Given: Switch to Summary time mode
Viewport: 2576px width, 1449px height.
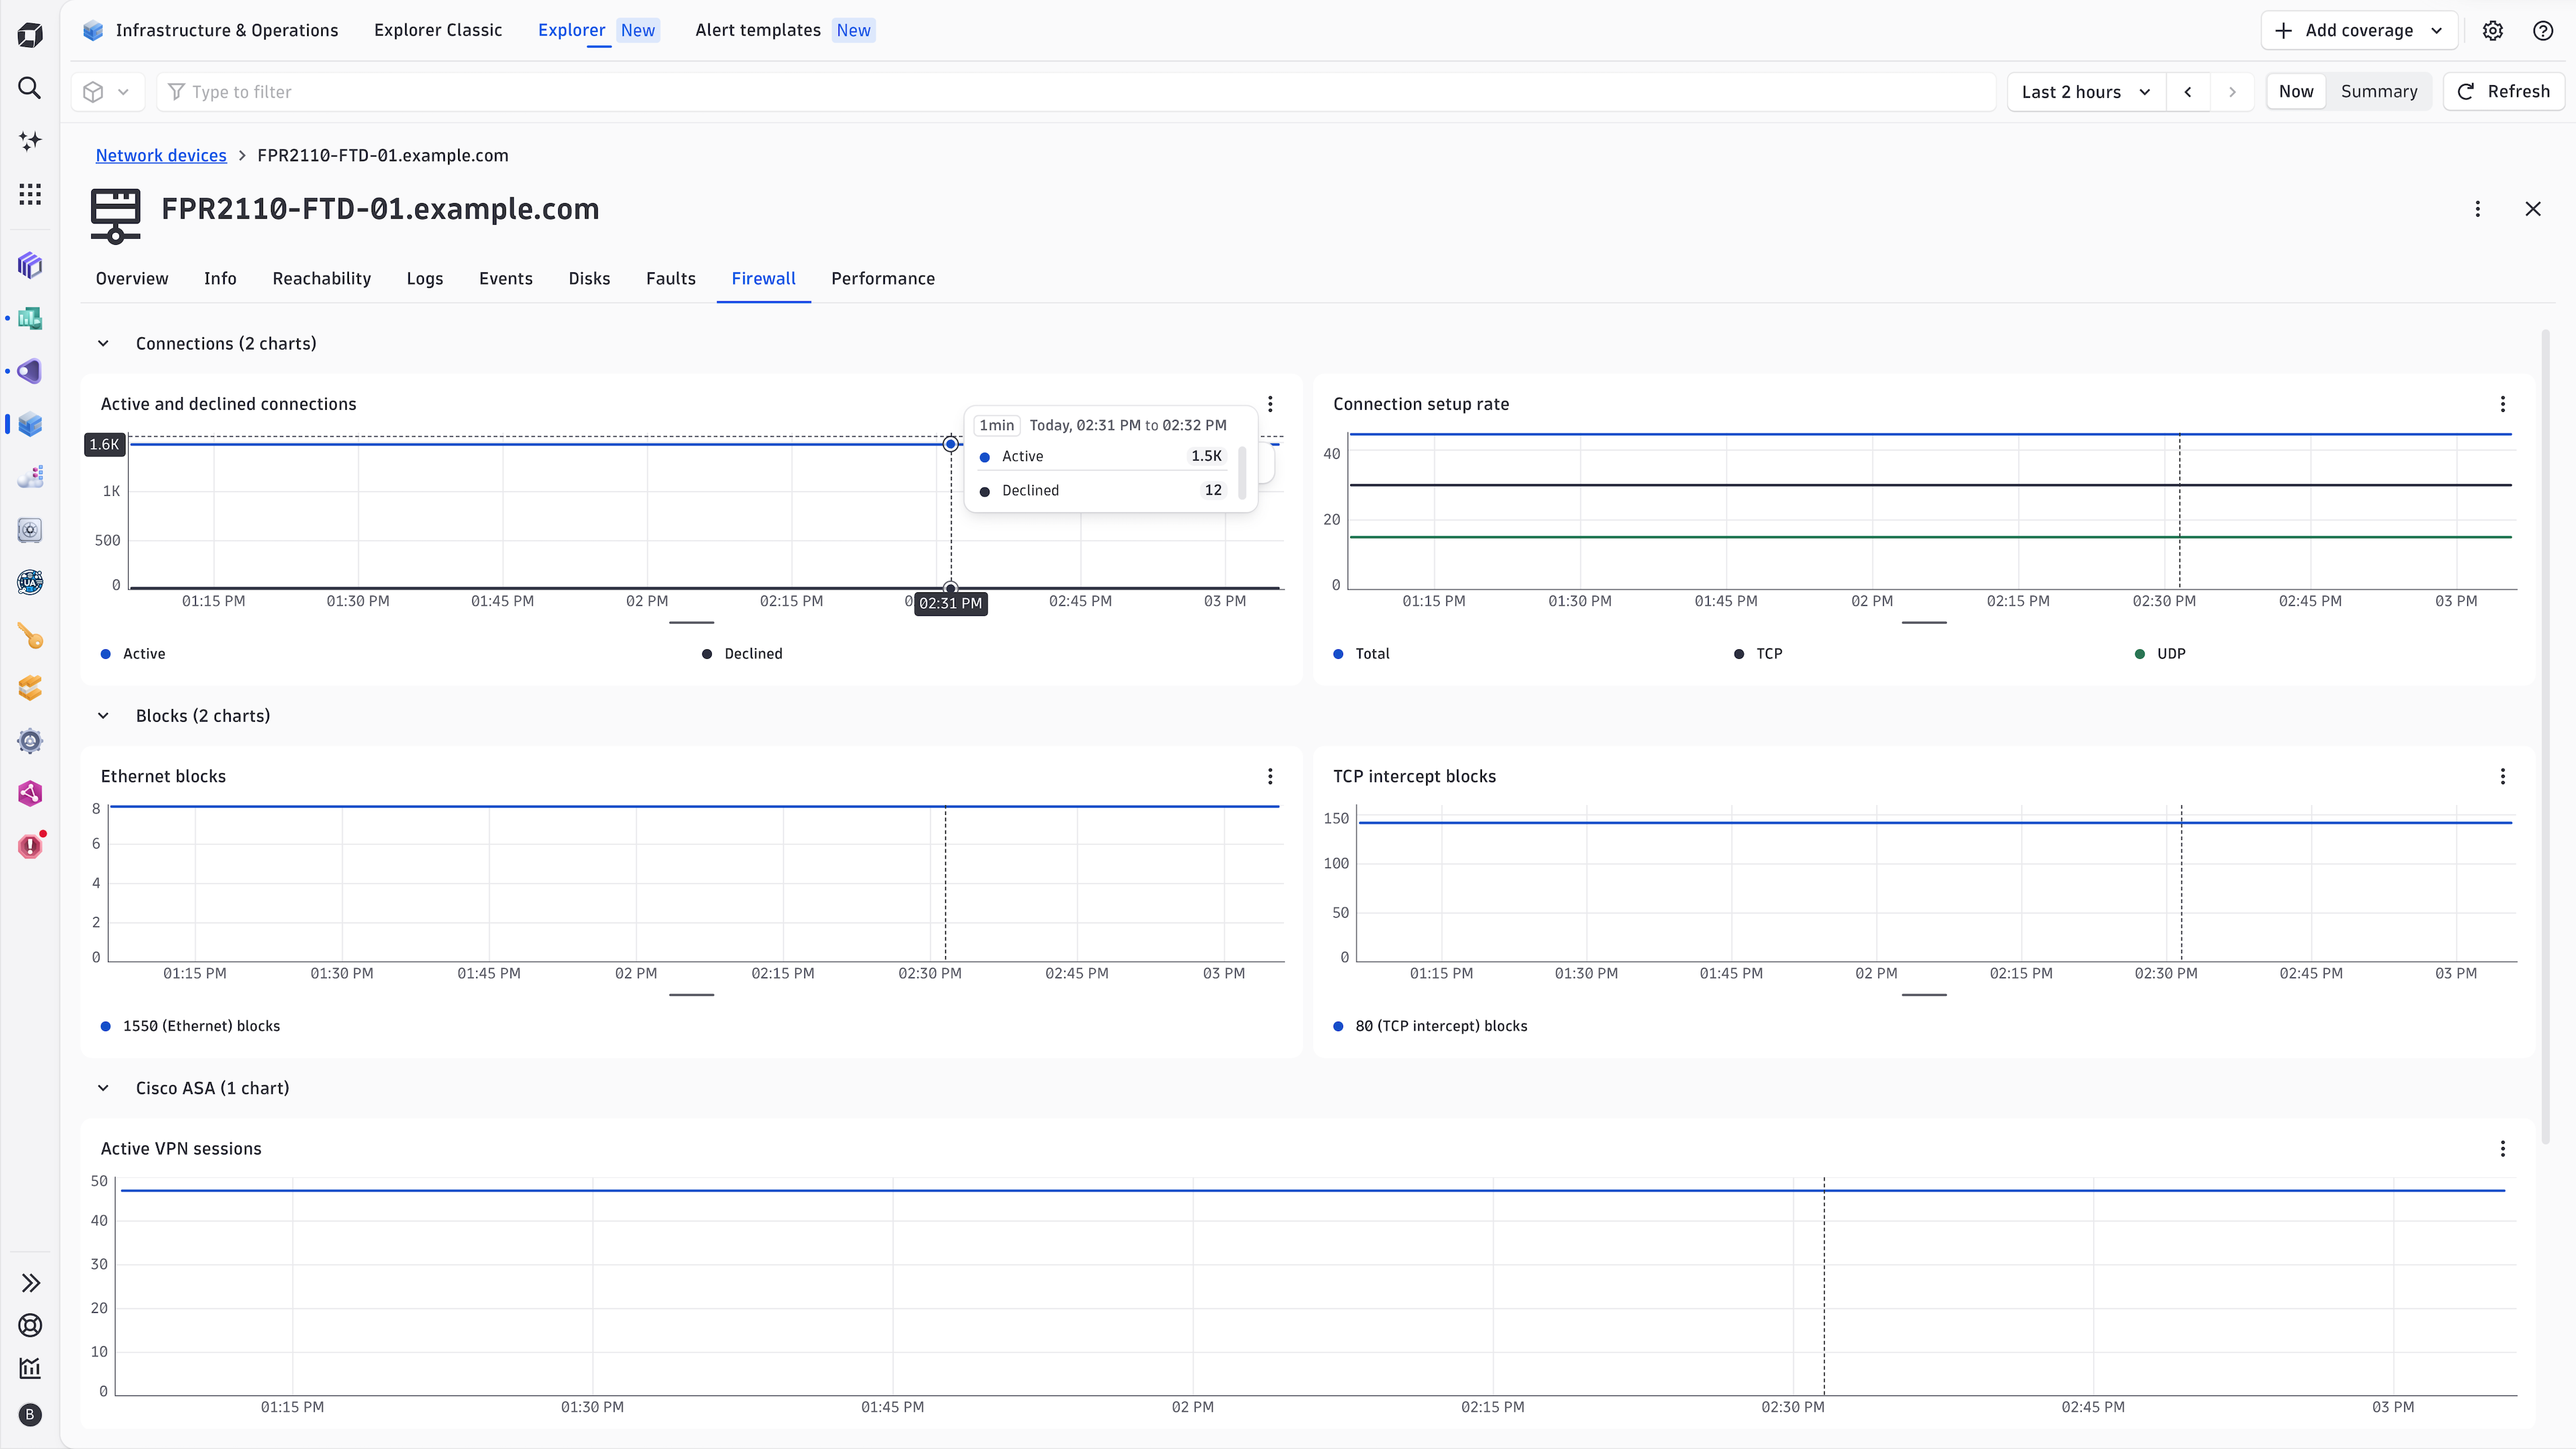Looking at the screenshot, I should (2379, 91).
